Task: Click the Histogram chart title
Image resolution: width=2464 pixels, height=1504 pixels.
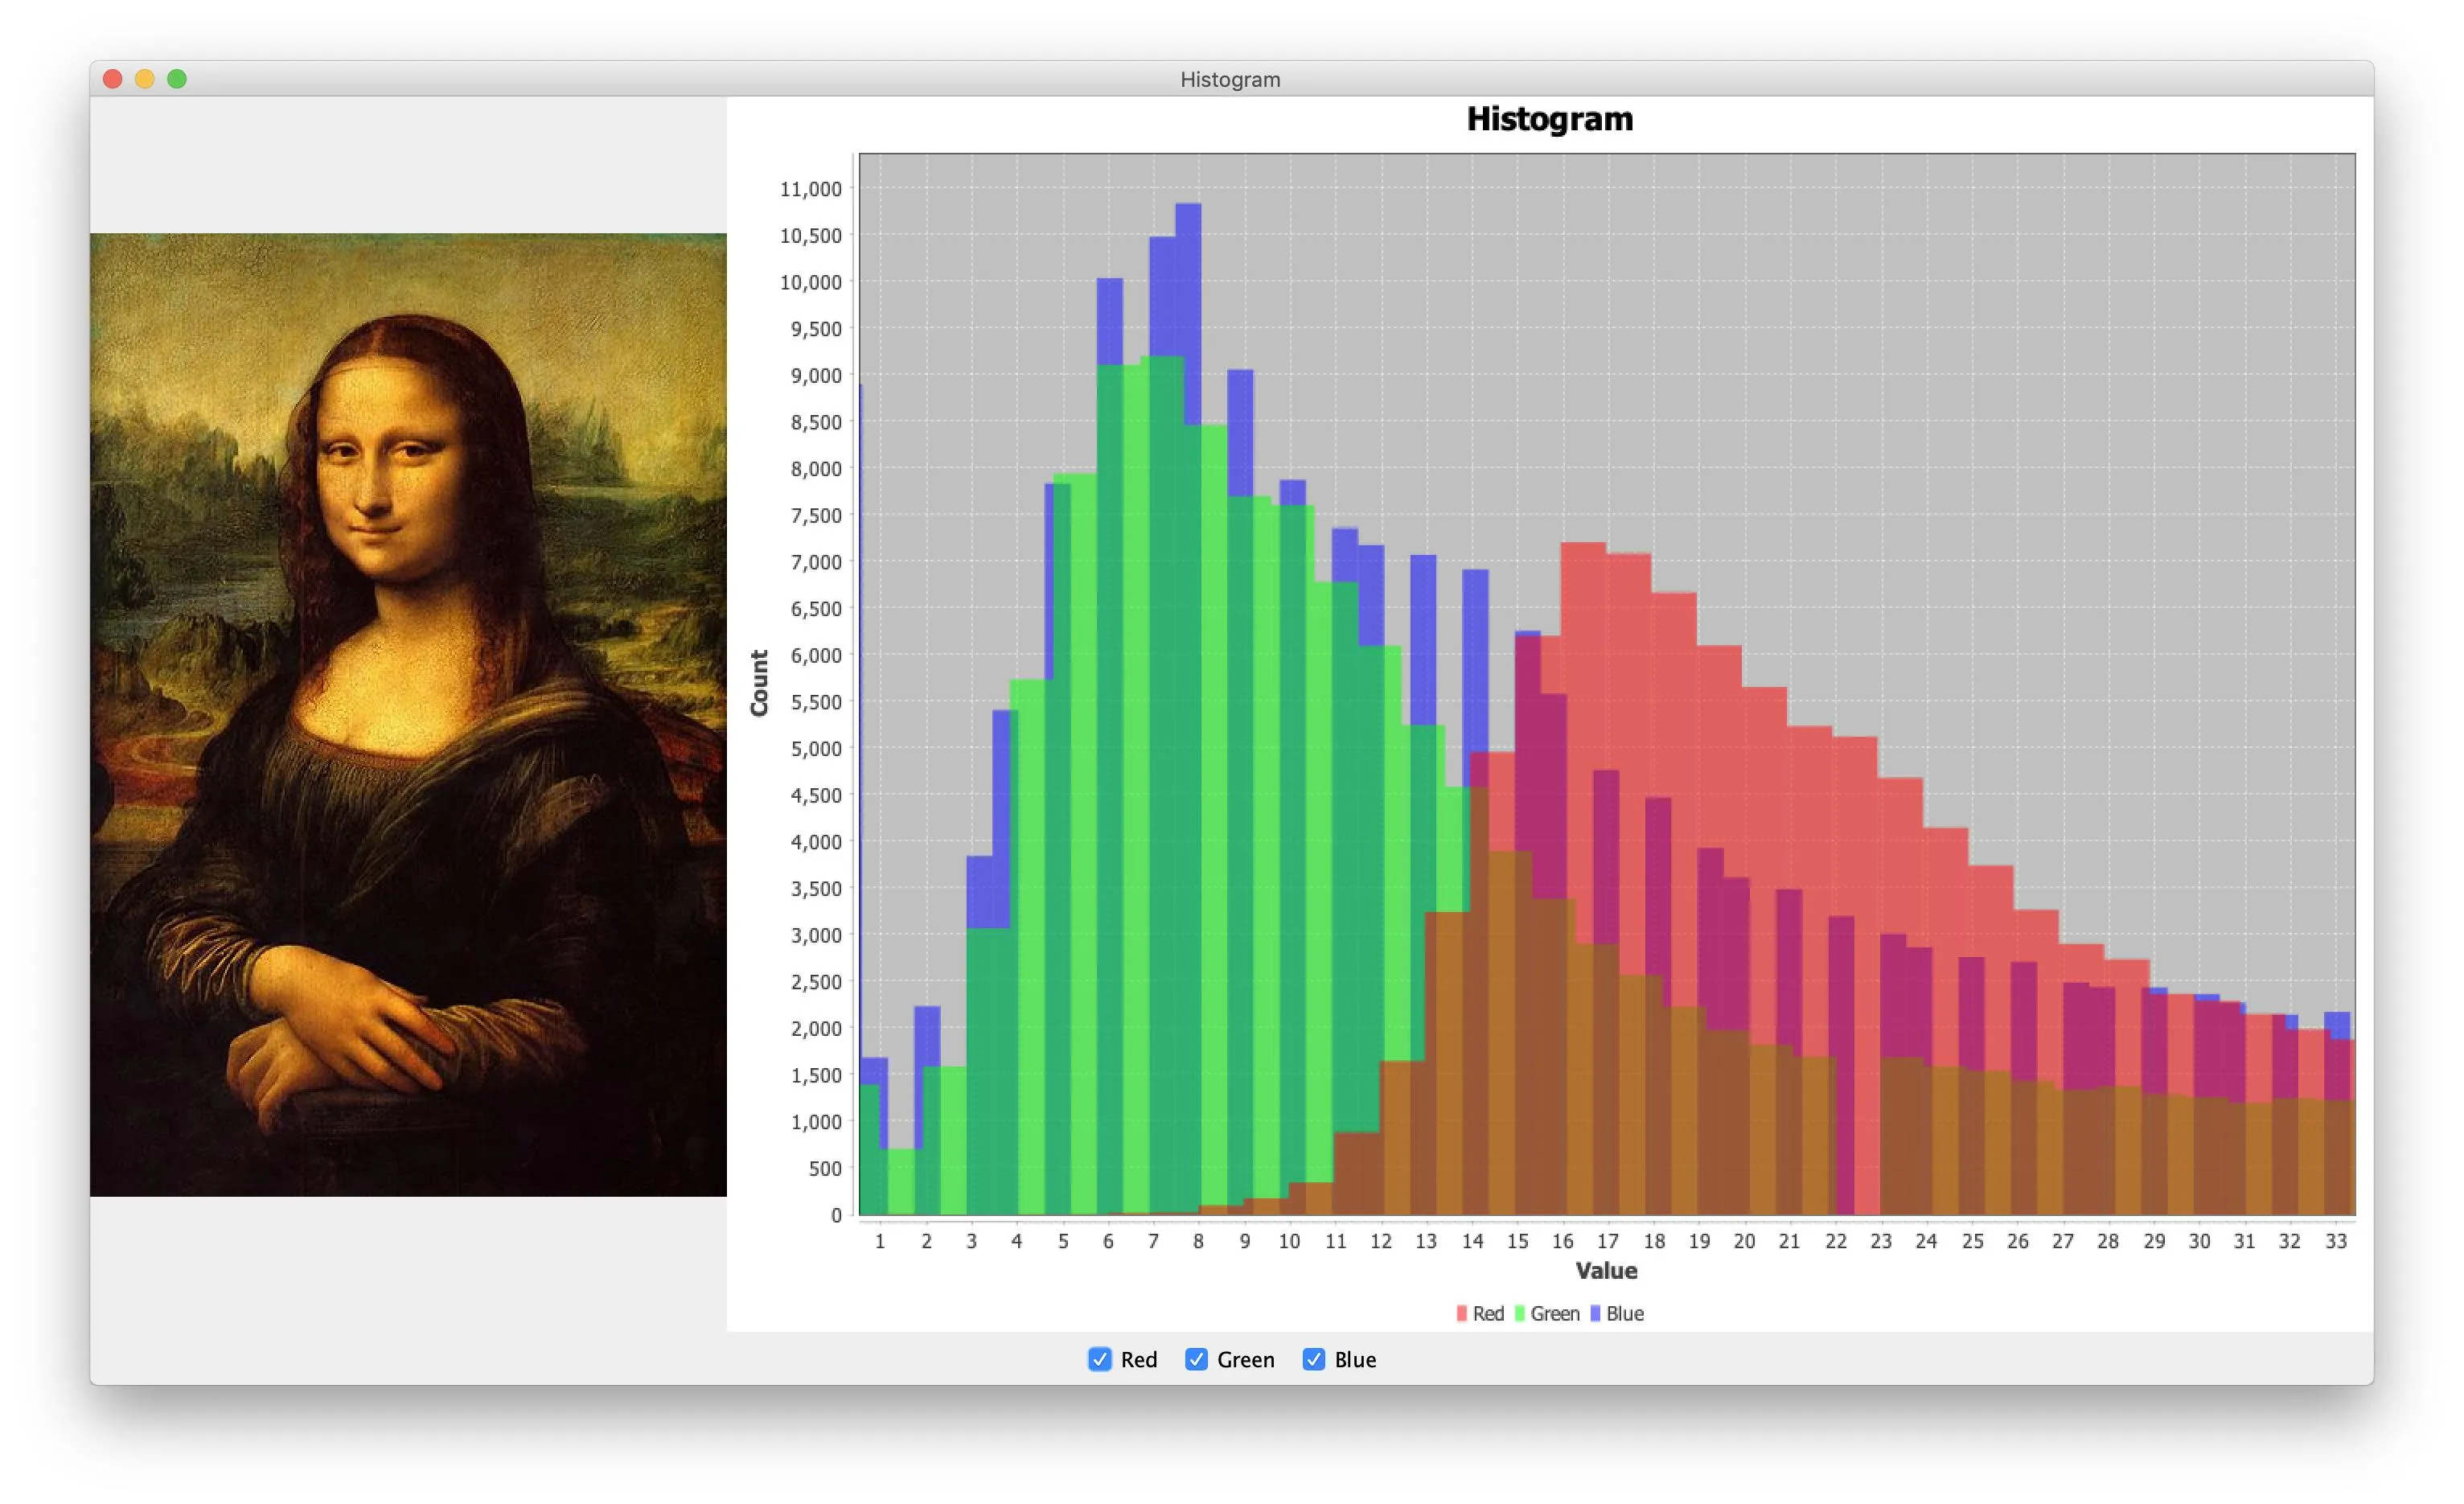Action: tap(1549, 119)
